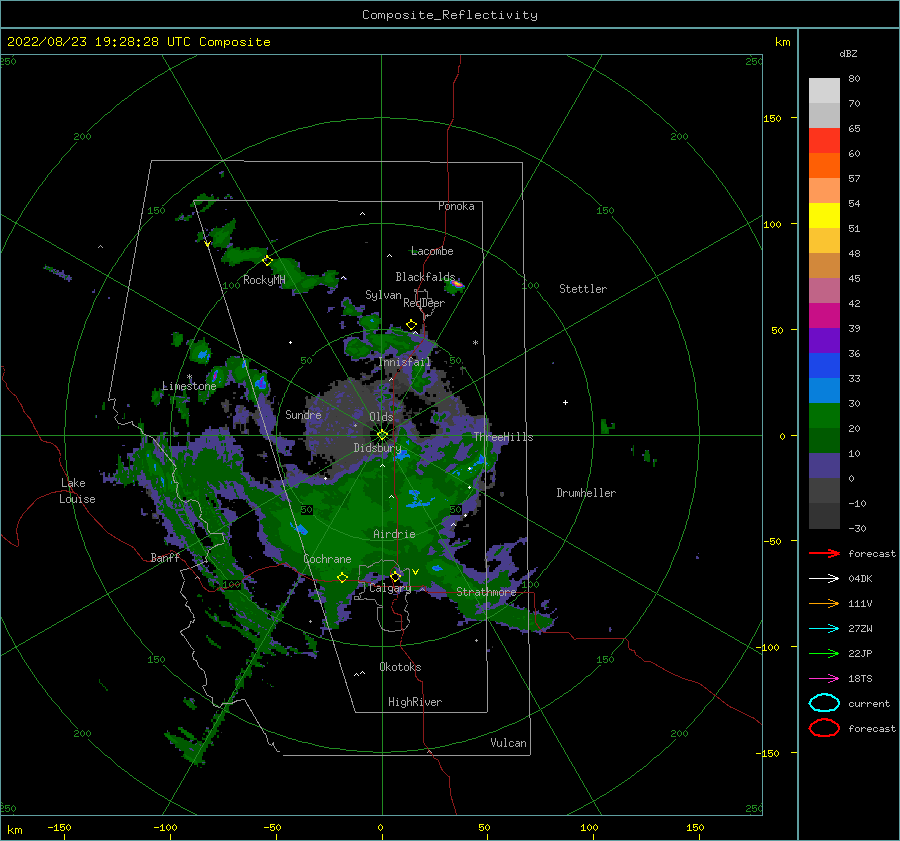
Task: Select the HighRiver label
Action: click(x=415, y=702)
